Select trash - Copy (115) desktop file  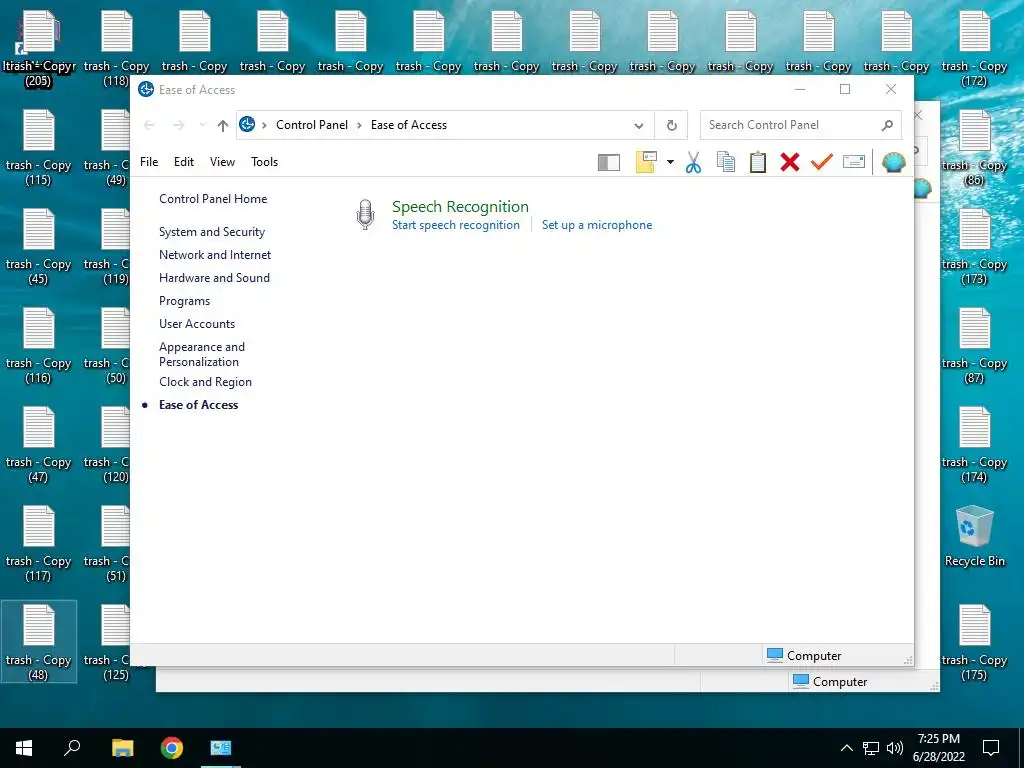pos(39,148)
